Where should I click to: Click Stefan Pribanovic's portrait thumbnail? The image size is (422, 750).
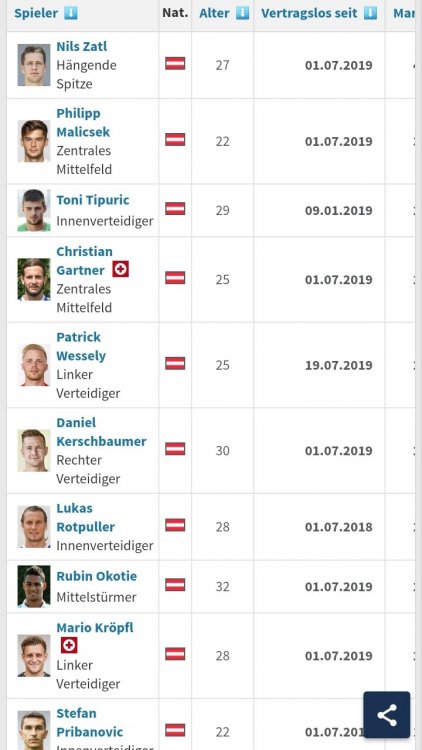coord(34,730)
